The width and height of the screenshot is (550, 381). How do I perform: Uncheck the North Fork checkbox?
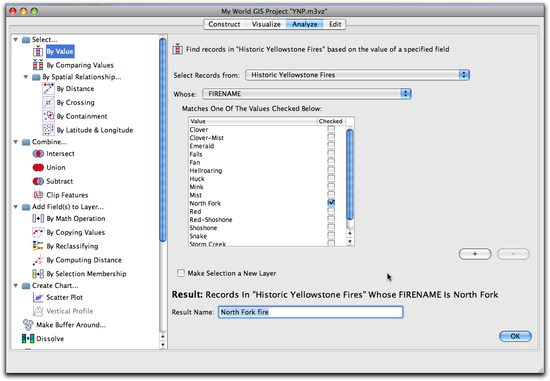(331, 203)
